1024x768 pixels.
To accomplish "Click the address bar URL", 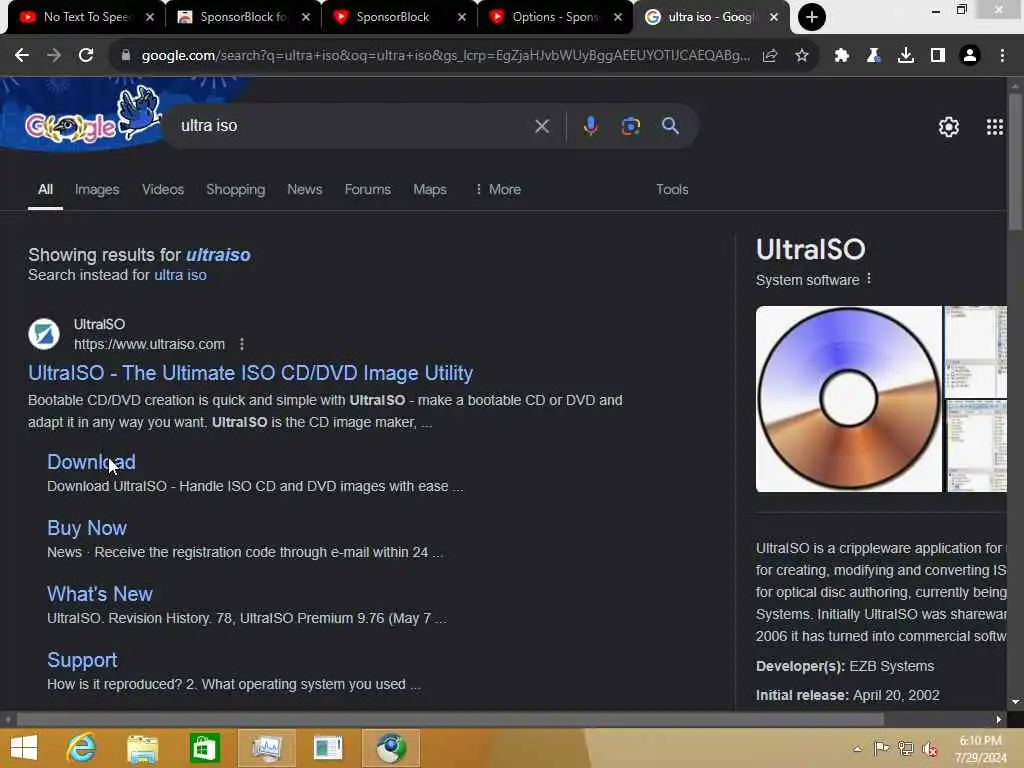I will pos(445,56).
